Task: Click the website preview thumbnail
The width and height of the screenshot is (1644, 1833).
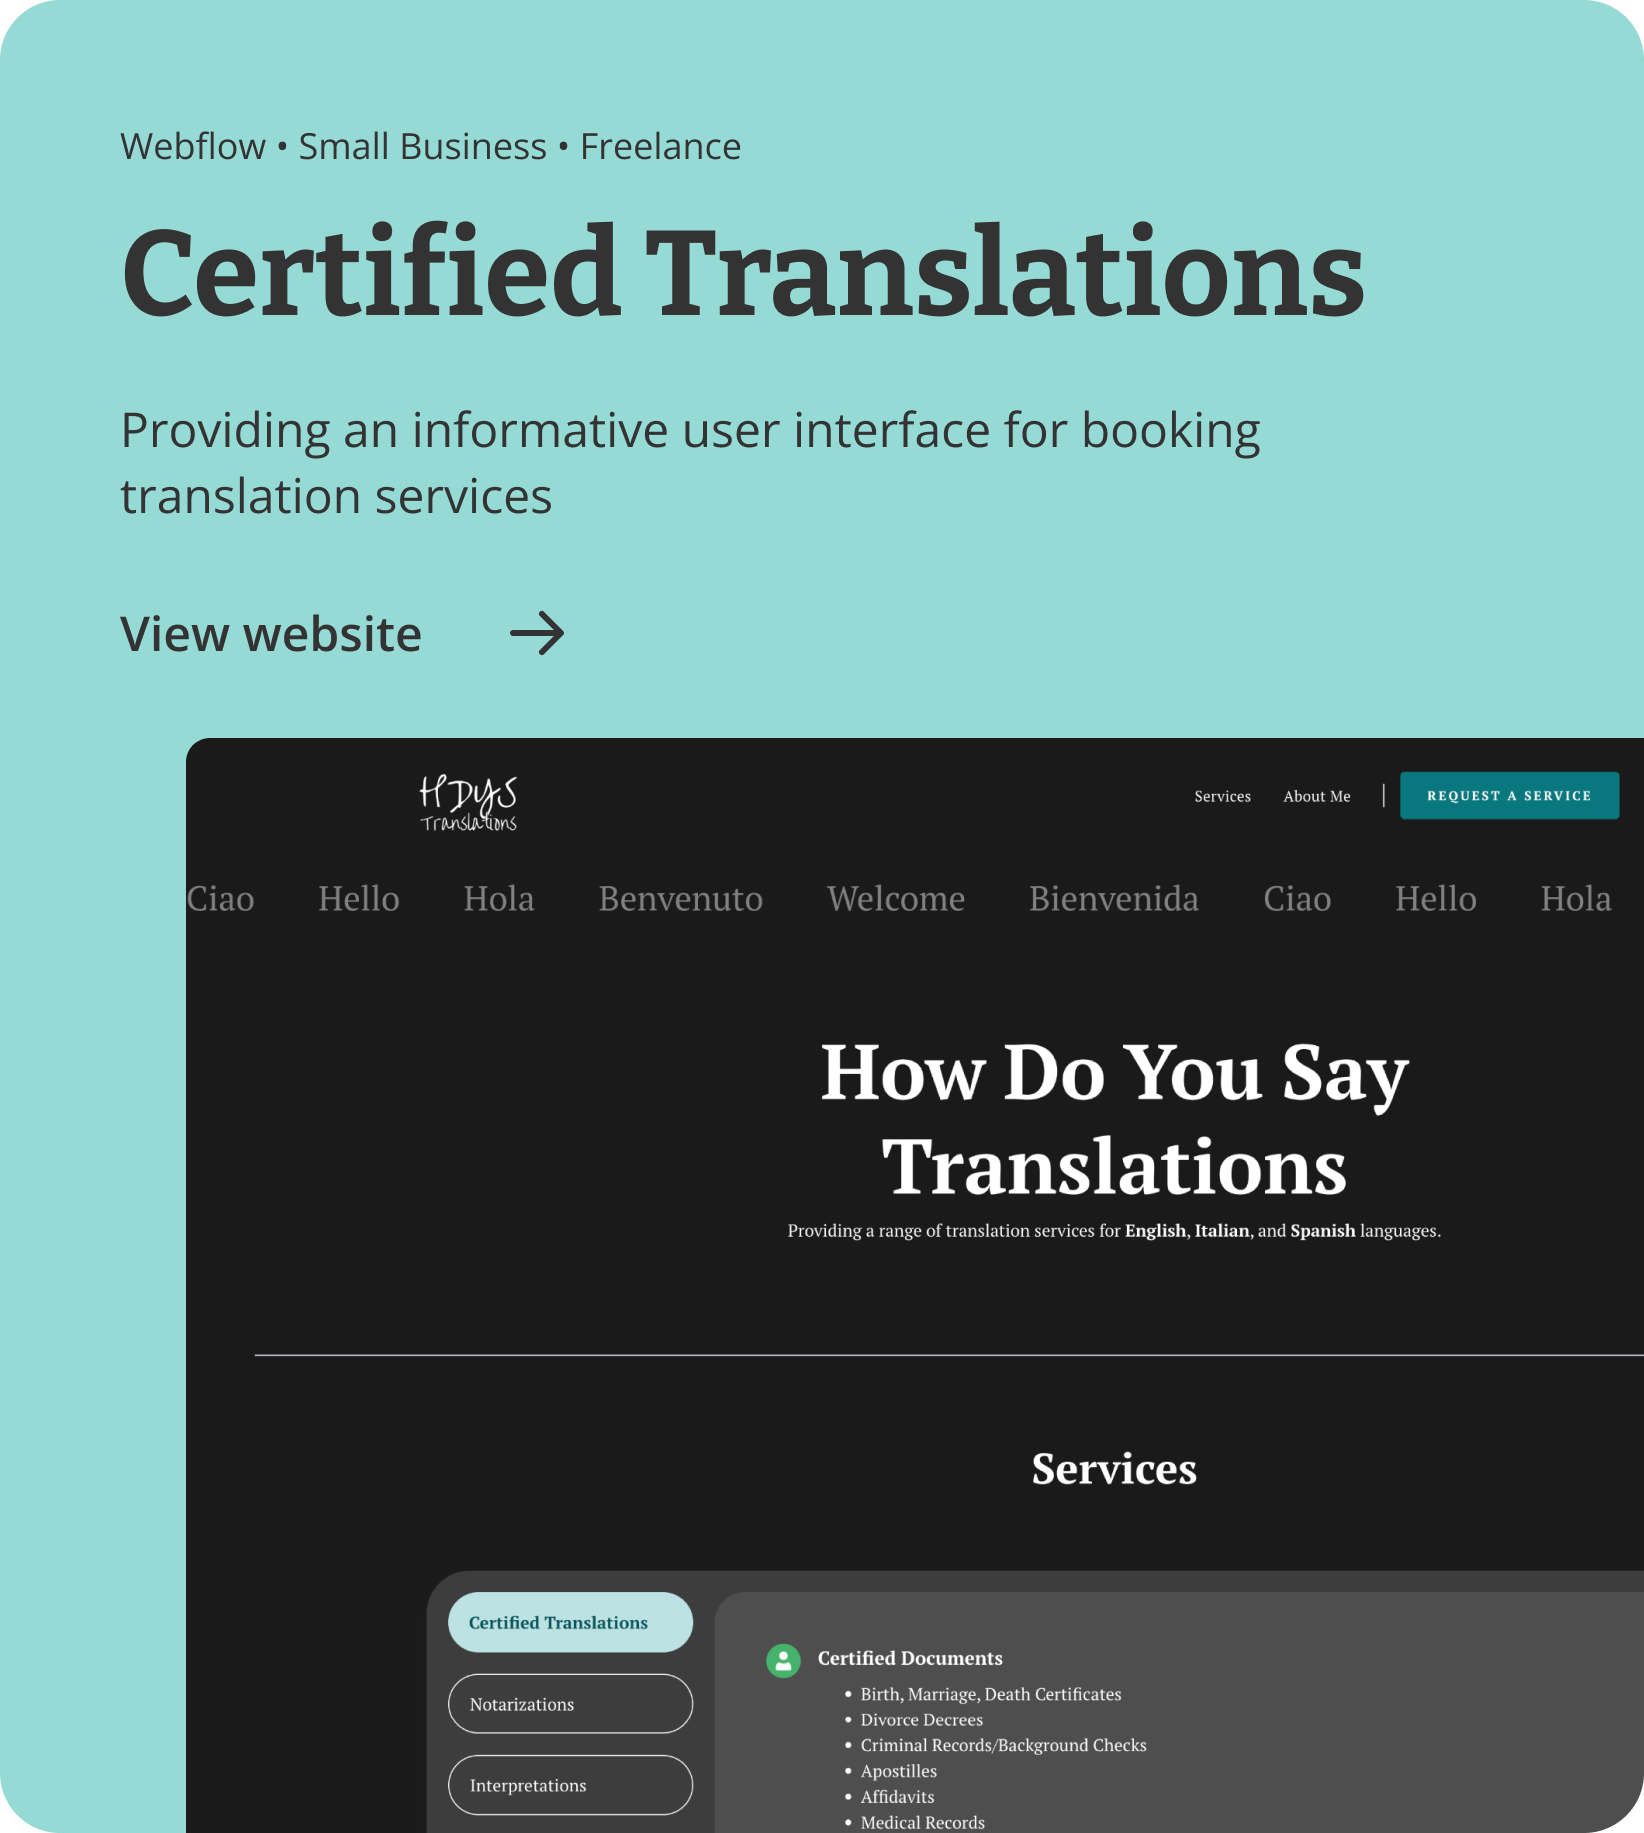Action: [x=915, y=1285]
